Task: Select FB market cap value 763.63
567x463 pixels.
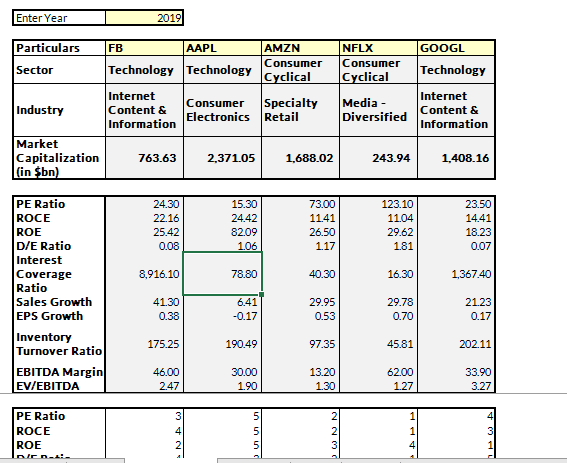Action: [x=144, y=158]
